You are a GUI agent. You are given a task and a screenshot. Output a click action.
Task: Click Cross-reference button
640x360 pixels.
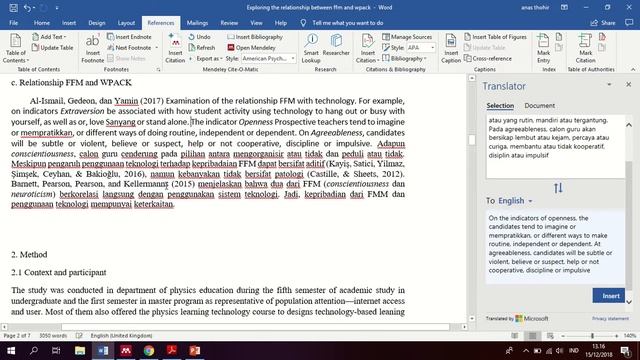(x=488, y=59)
